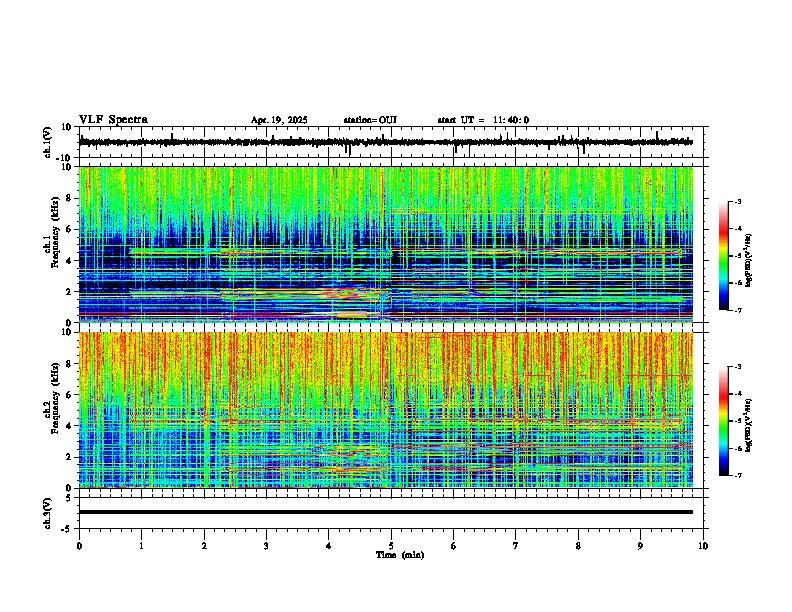
Task: Click the "8" kHz tick on ch.2 spectrogram
Action: tap(70, 364)
